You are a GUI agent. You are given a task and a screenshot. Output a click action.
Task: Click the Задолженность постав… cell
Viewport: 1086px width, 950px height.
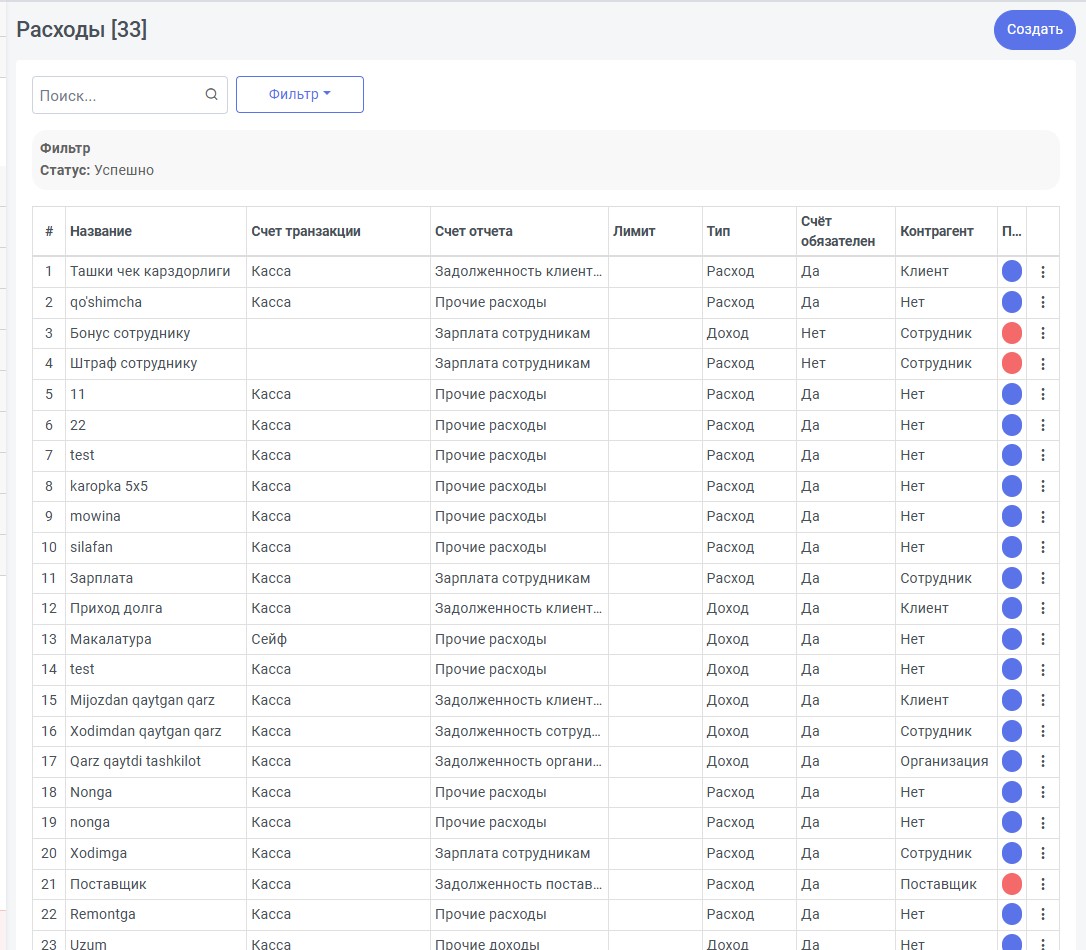[x=518, y=884]
